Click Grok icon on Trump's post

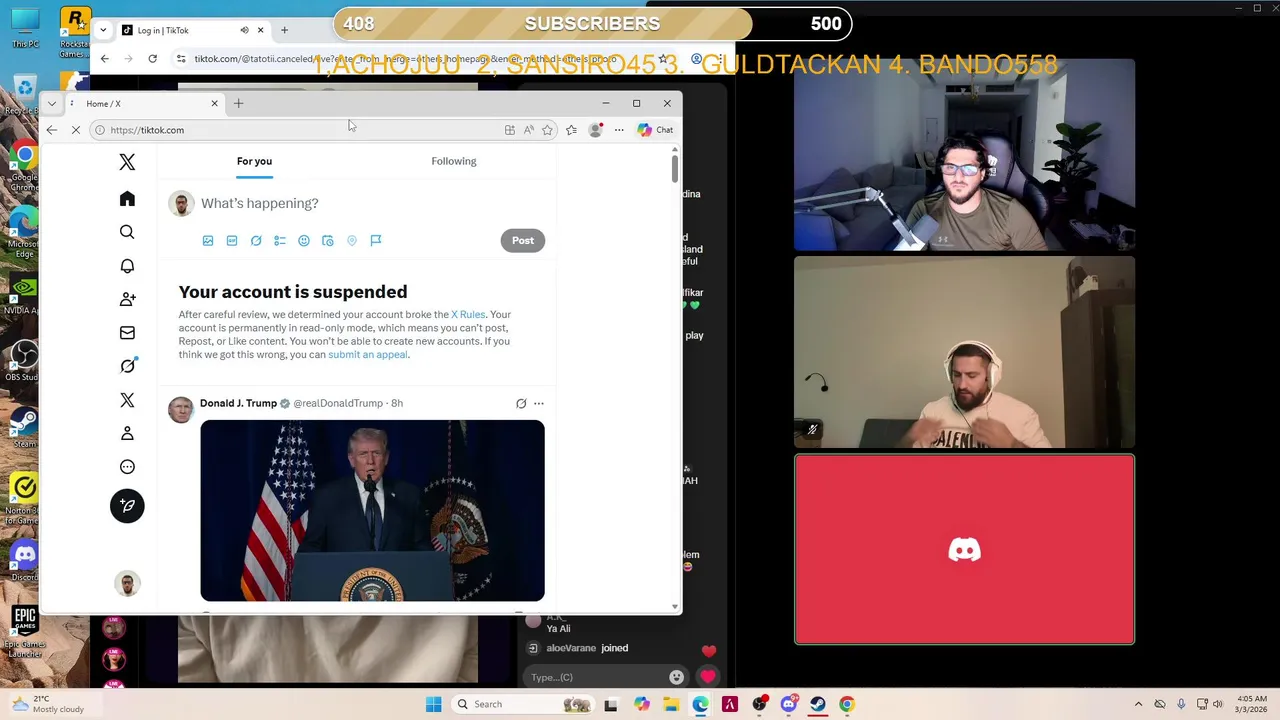(x=521, y=403)
